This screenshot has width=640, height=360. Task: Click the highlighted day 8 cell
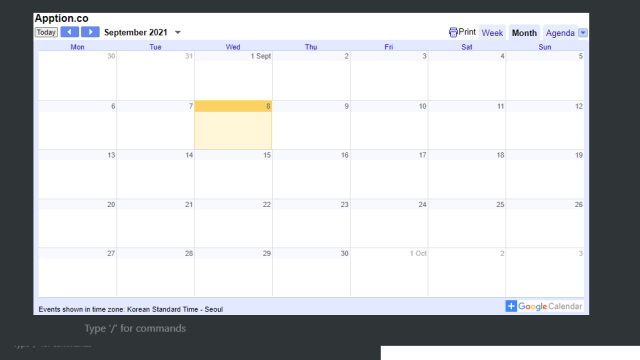(233, 125)
